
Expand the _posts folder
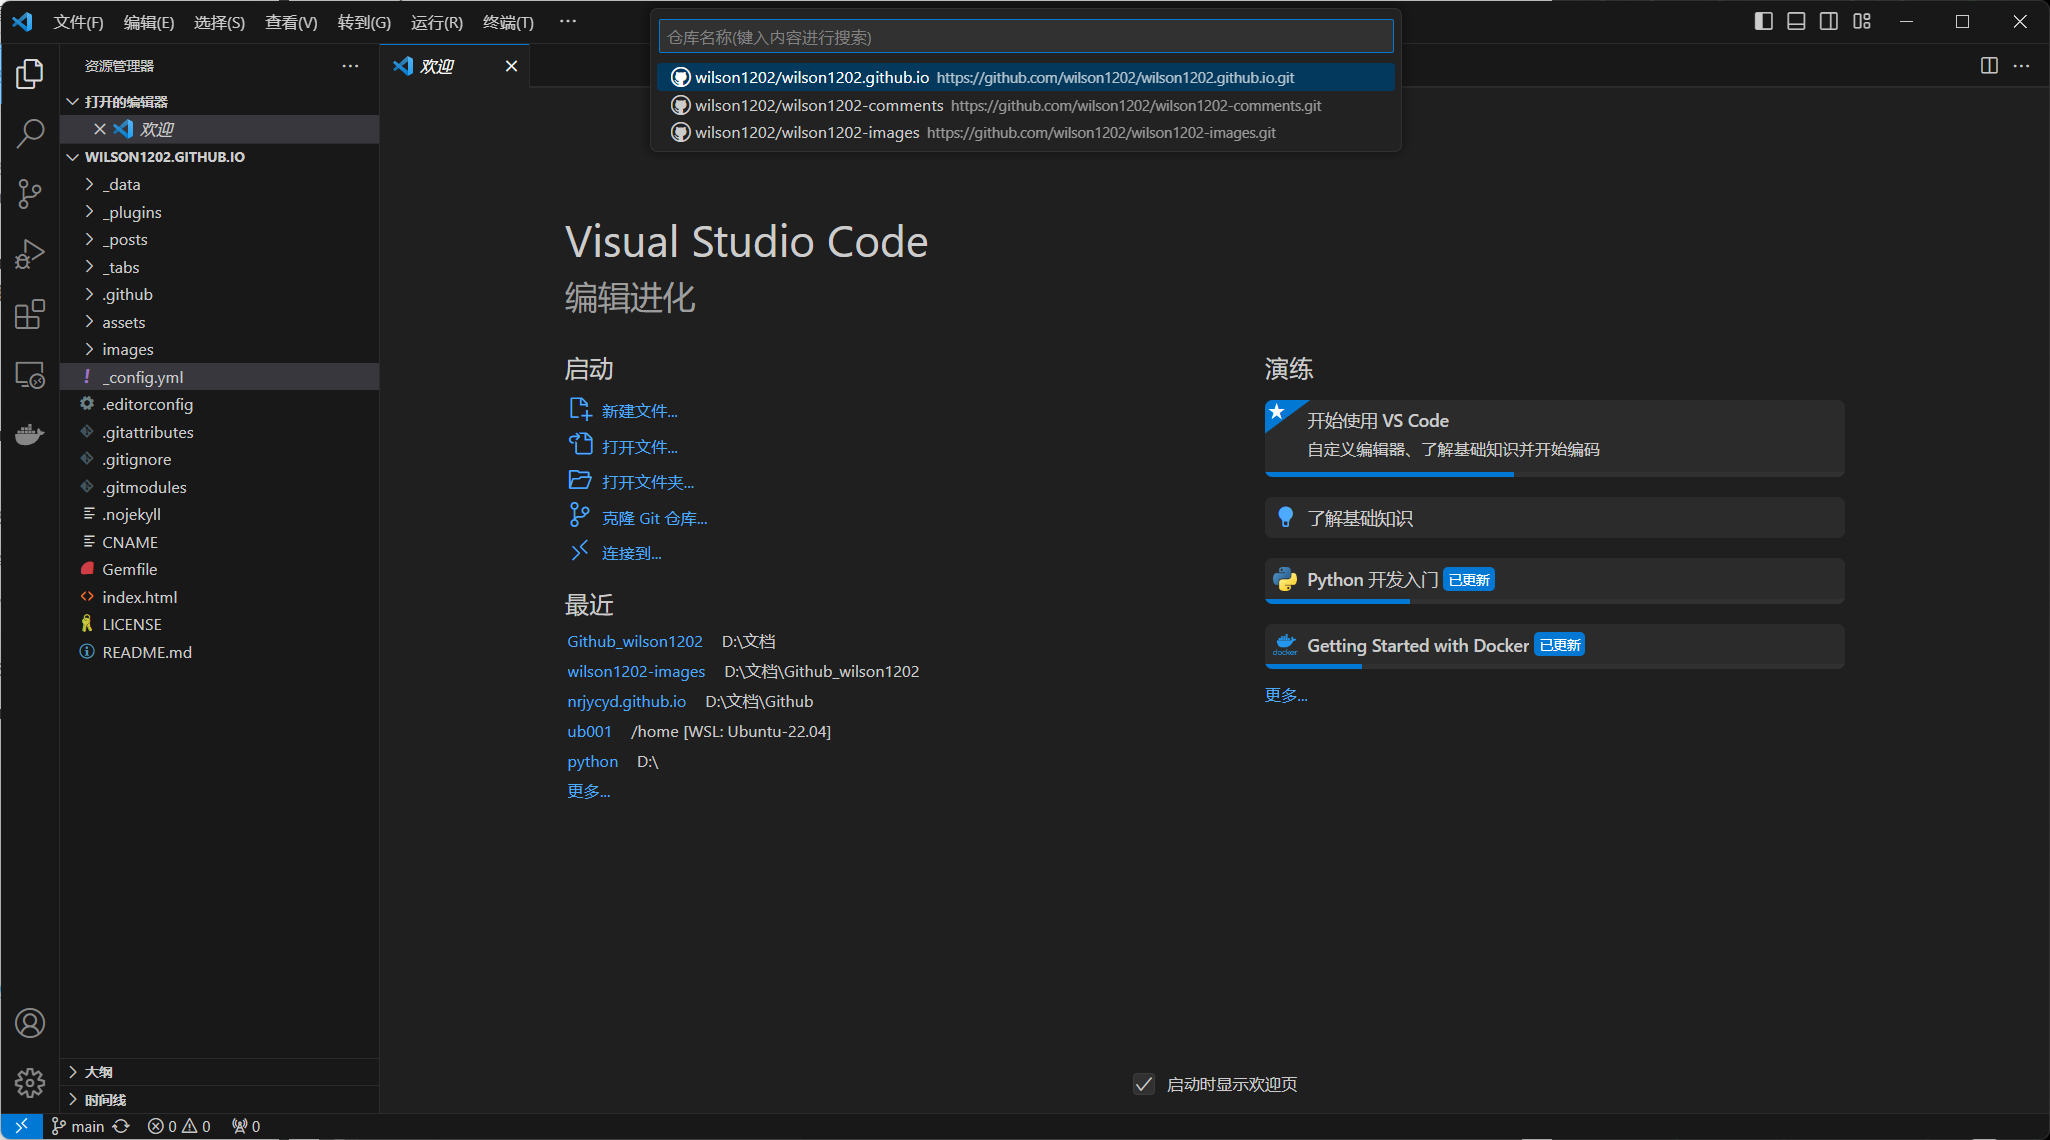pyautogui.click(x=126, y=240)
